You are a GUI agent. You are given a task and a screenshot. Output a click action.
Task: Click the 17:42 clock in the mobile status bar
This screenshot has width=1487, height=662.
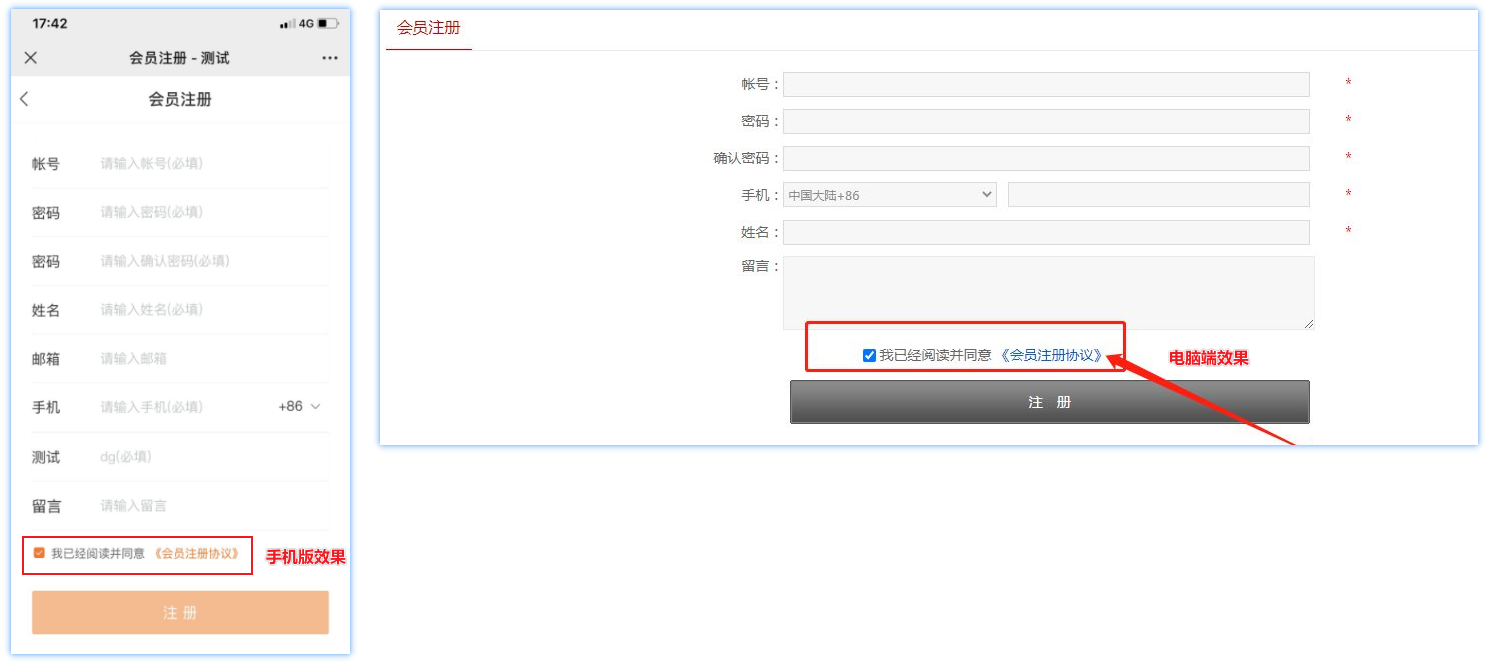coord(50,23)
